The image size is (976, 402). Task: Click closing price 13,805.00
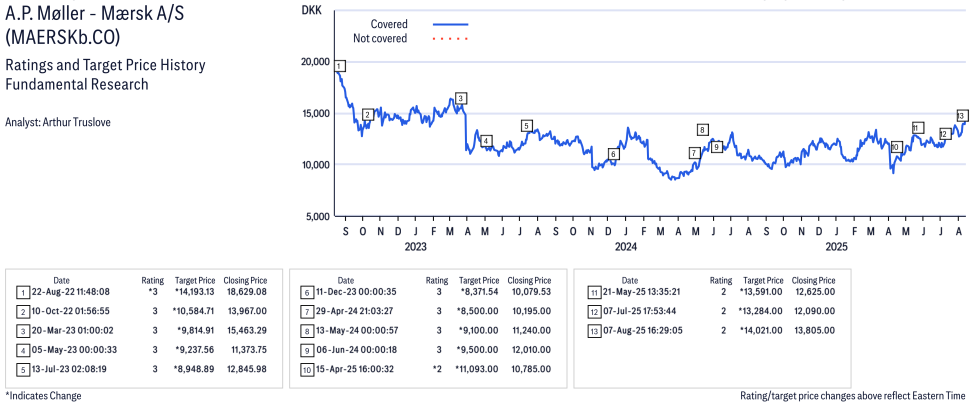pos(813,330)
